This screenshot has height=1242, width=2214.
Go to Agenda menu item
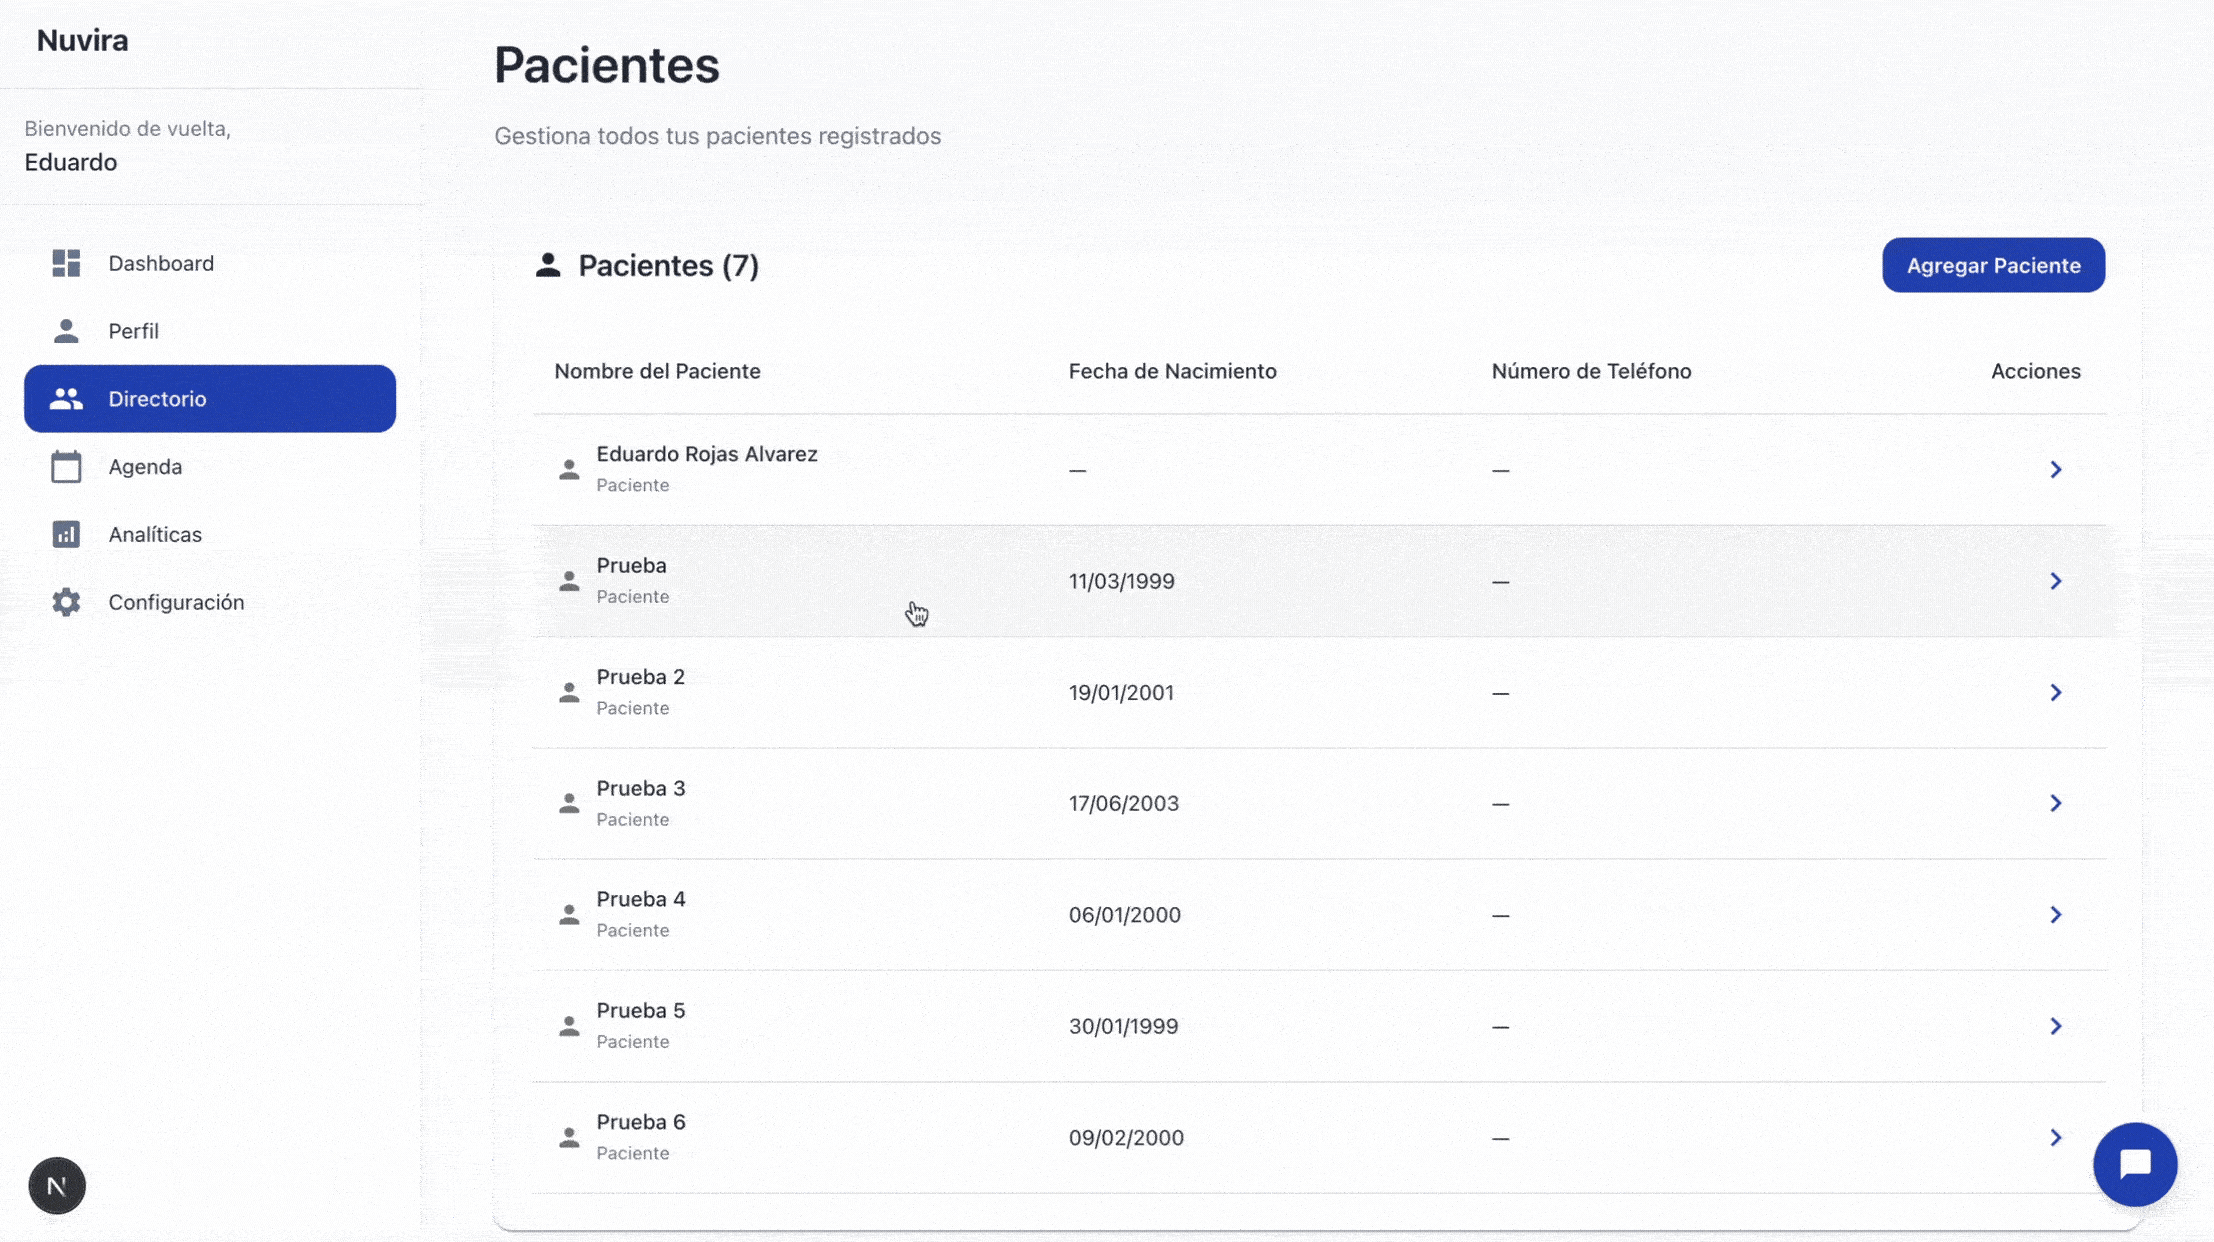click(145, 467)
